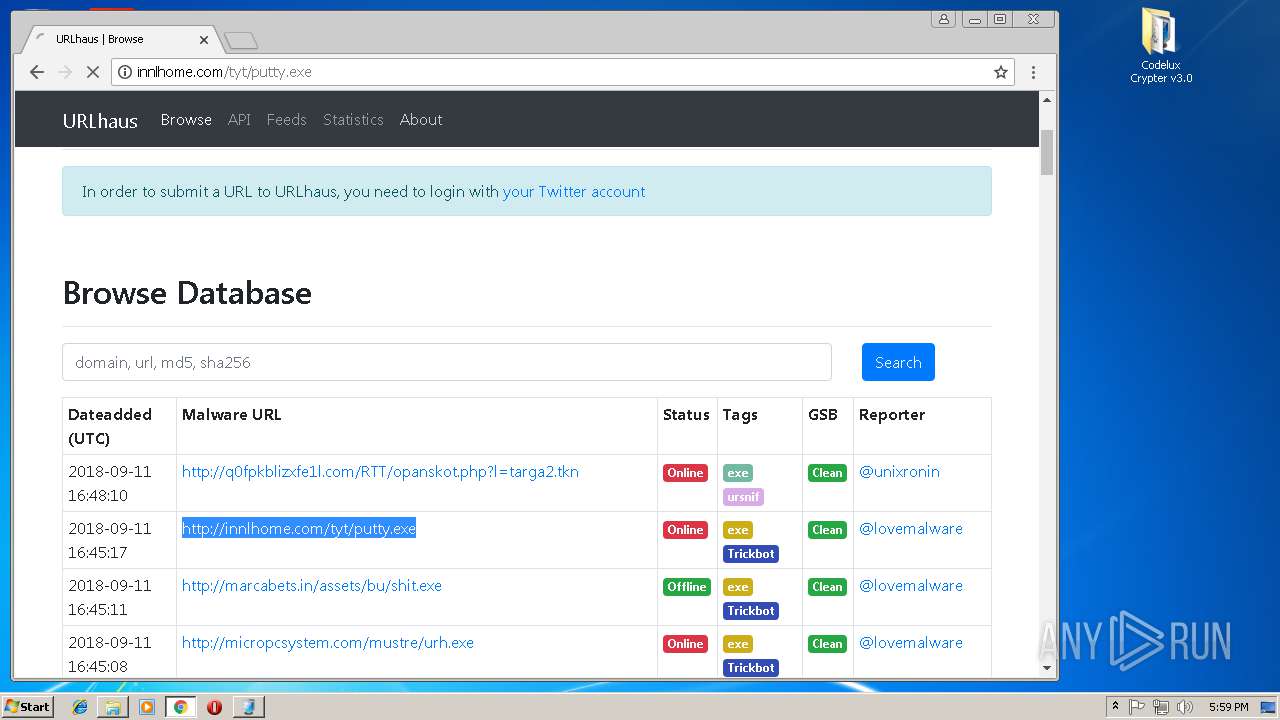Open the Action Center flag icon
1280x720 pixels.
1137,707
